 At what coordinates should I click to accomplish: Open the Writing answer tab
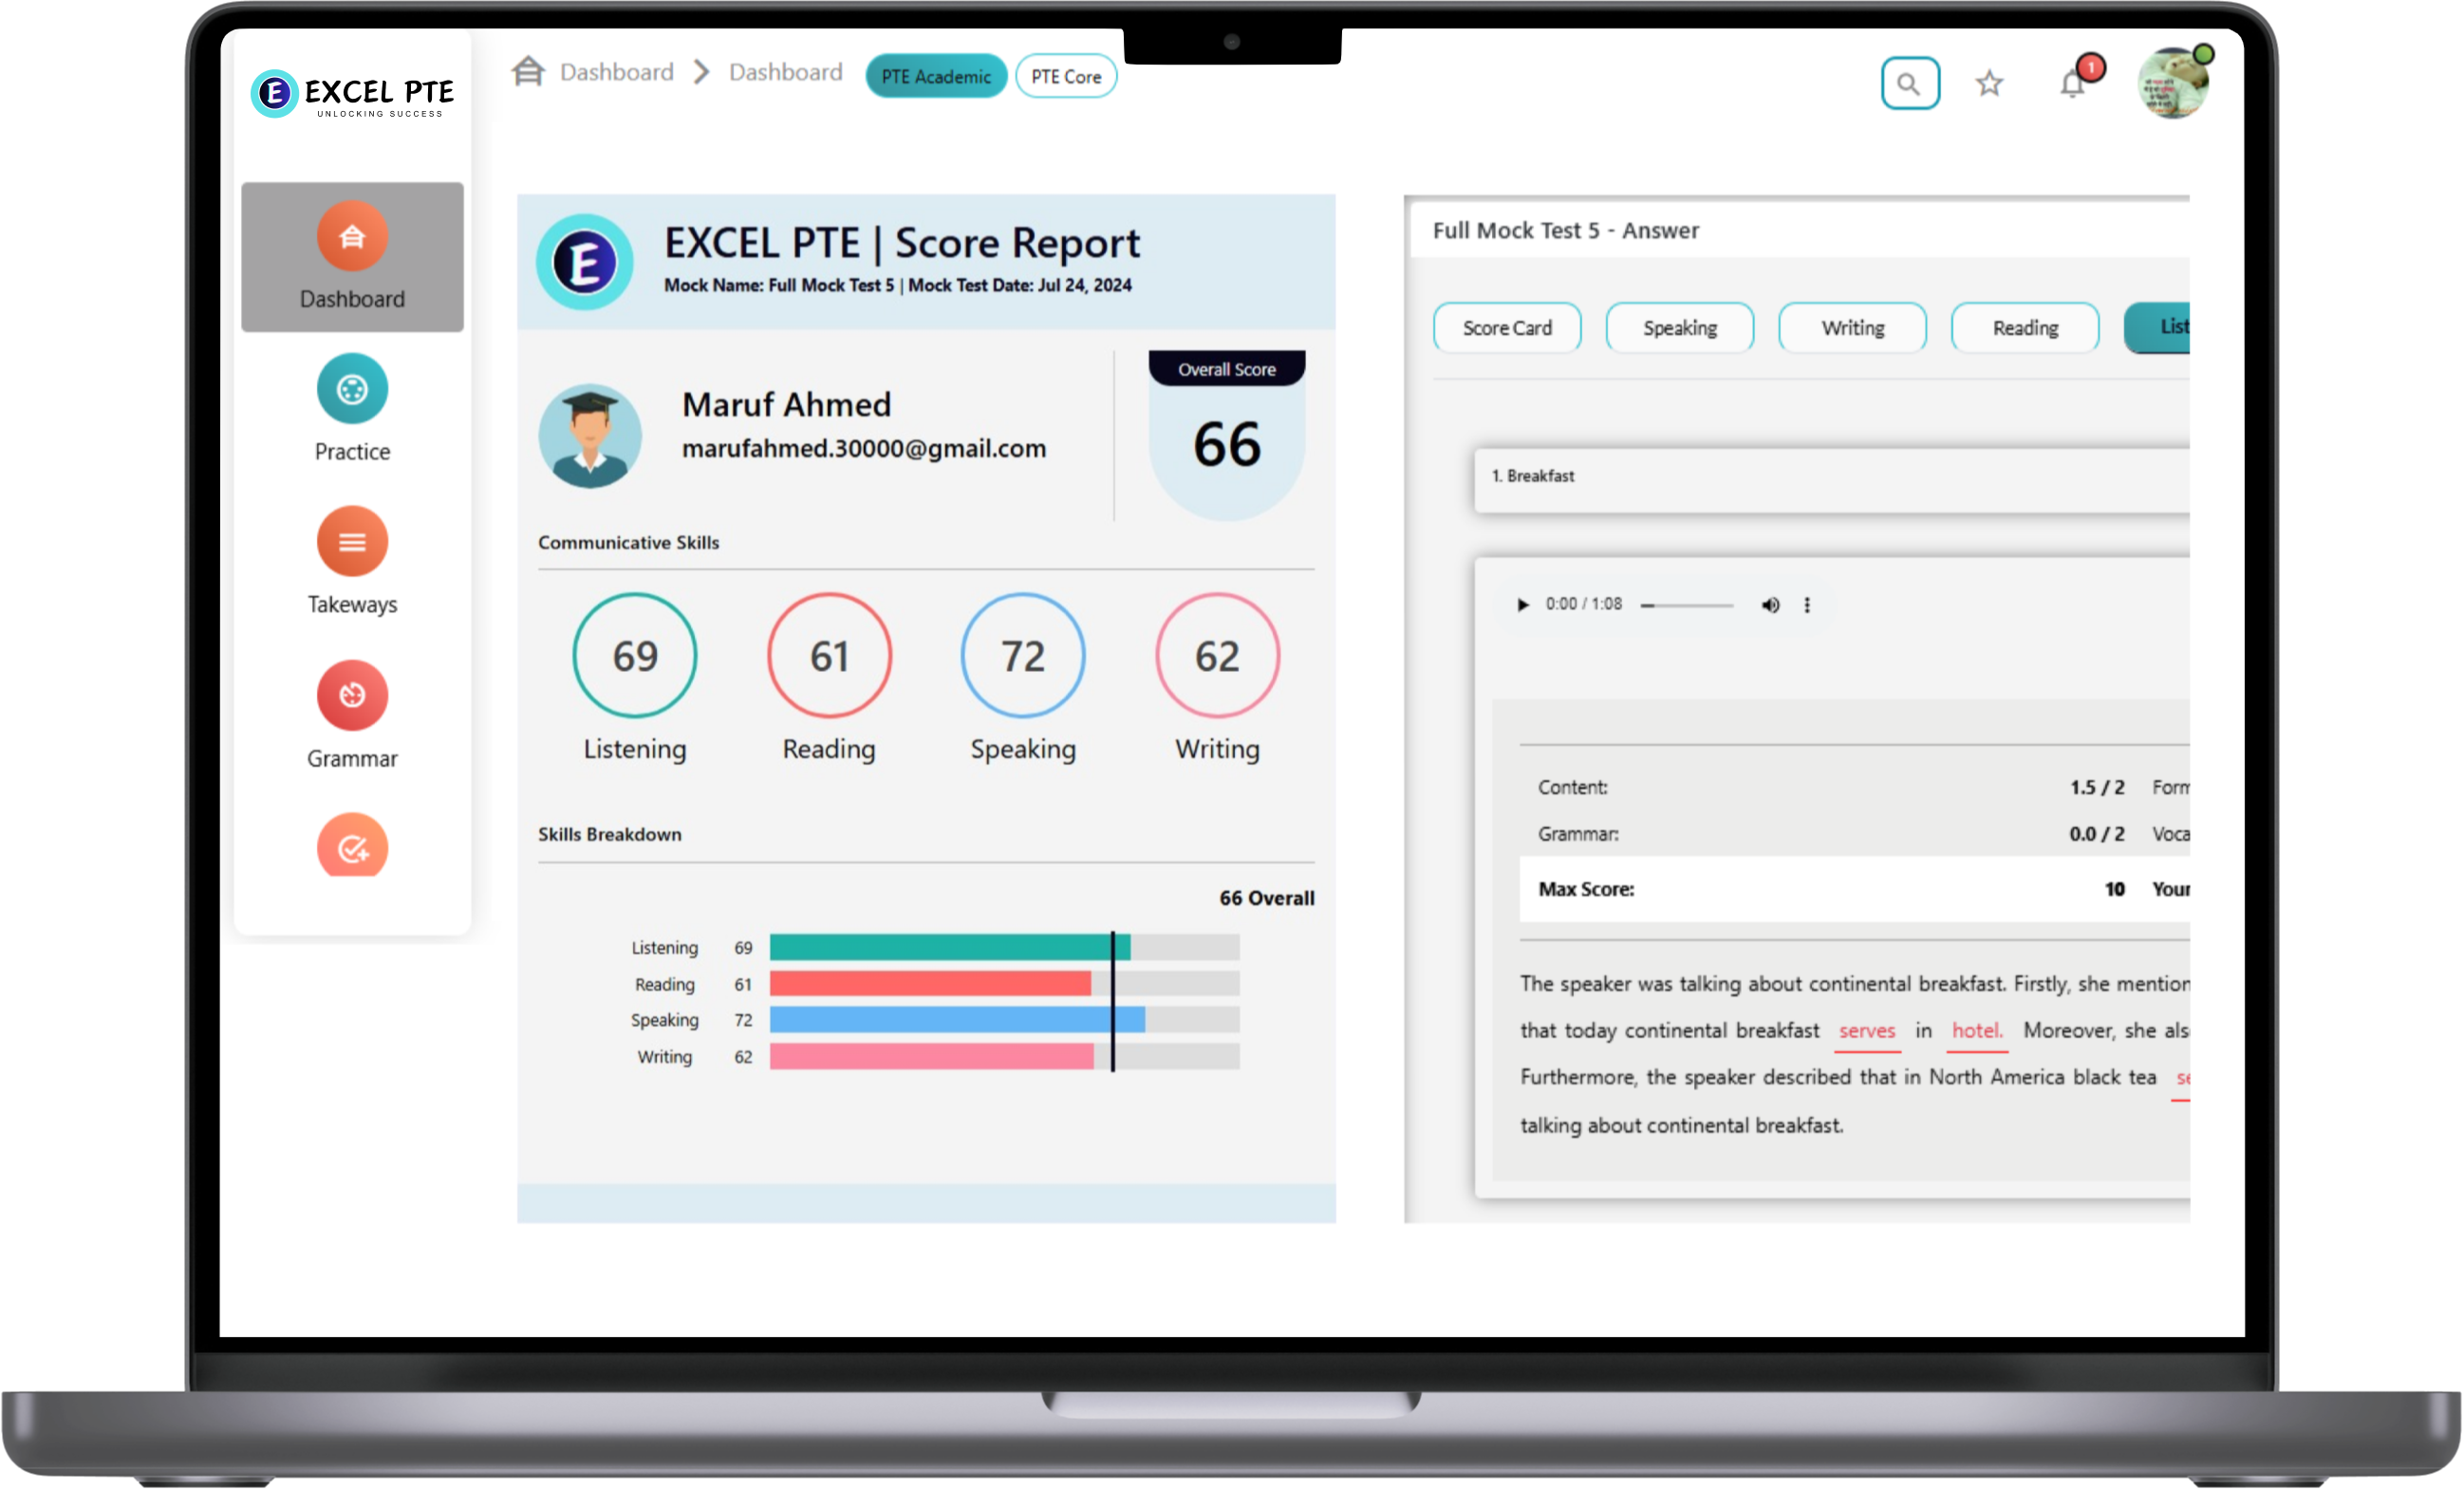pyautogui.click(x=1852, y=328)
